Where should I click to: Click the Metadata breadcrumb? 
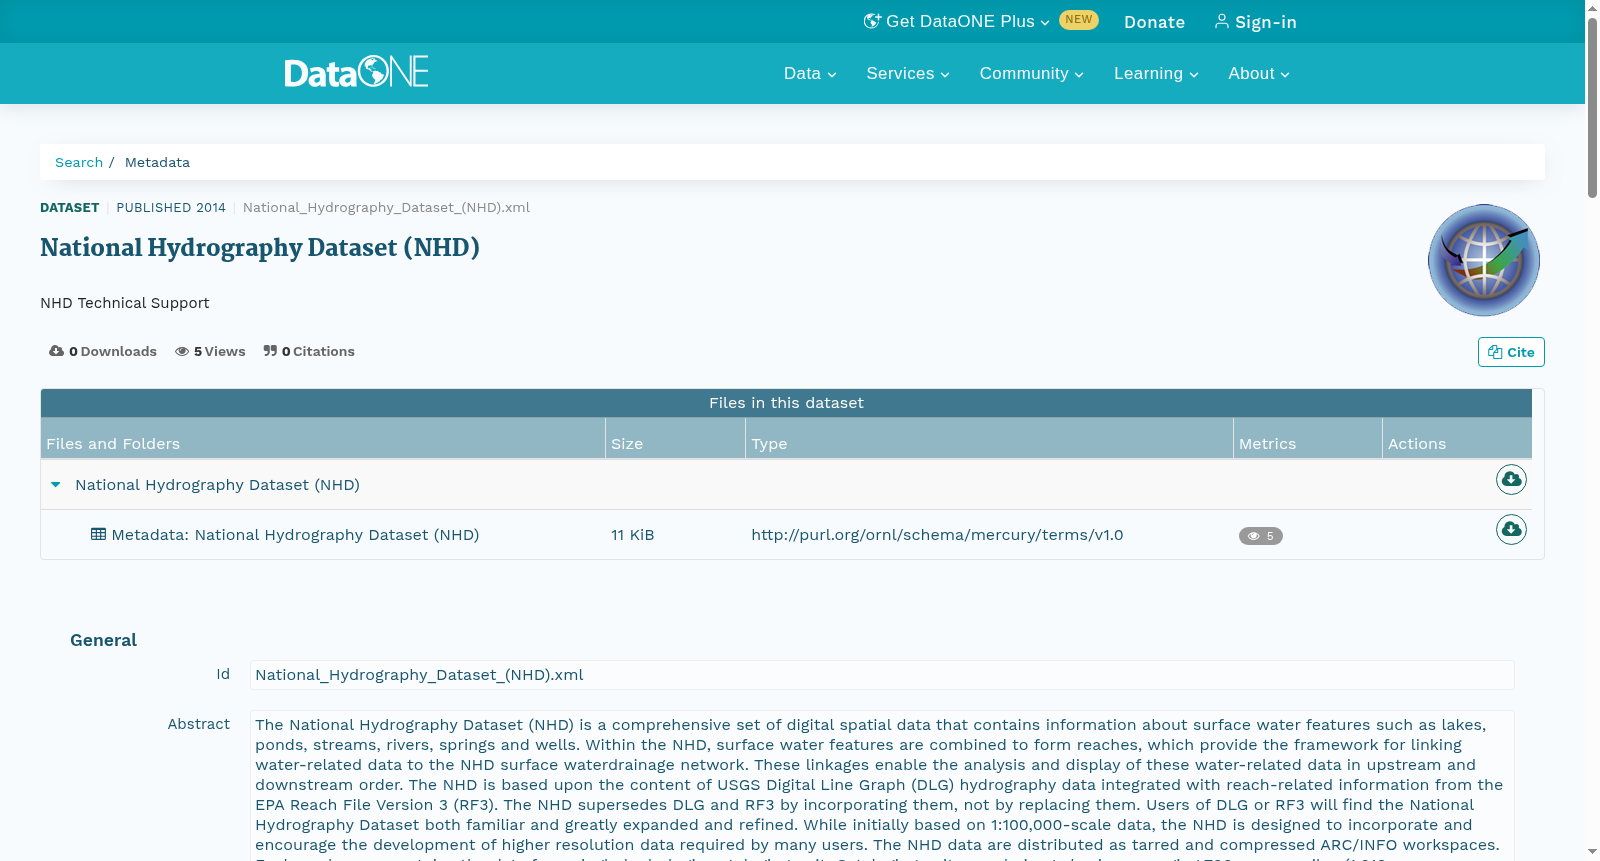(157, 162)
